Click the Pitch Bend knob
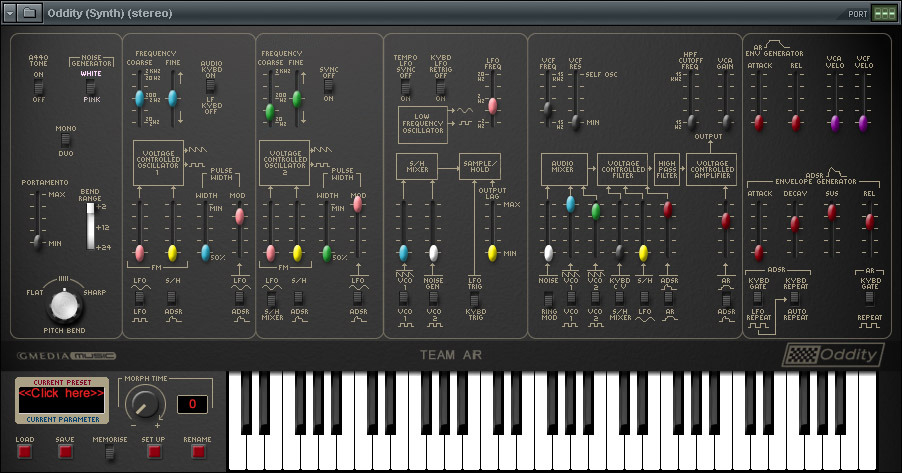The height and width of the screenshot is (473, 902). pyautogui.click(x=64, y=306)
